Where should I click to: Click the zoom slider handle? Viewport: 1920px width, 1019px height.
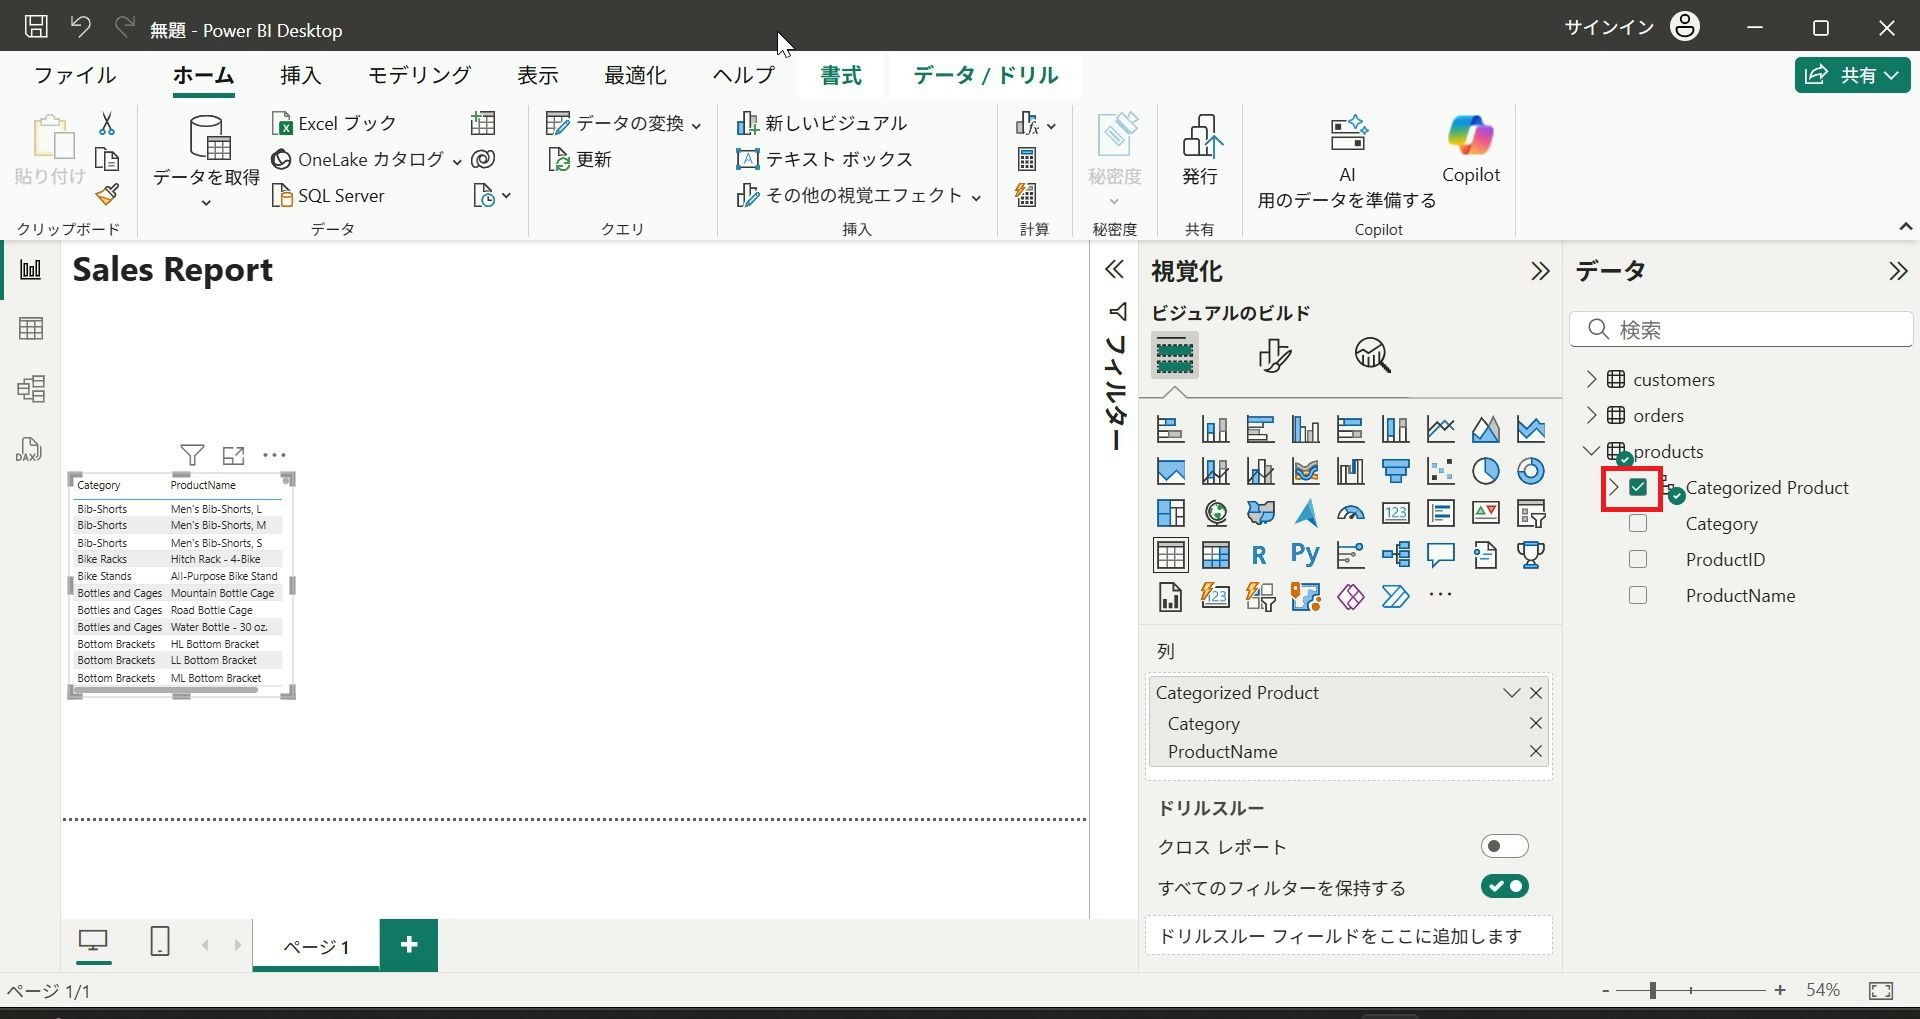[1653, 990]
